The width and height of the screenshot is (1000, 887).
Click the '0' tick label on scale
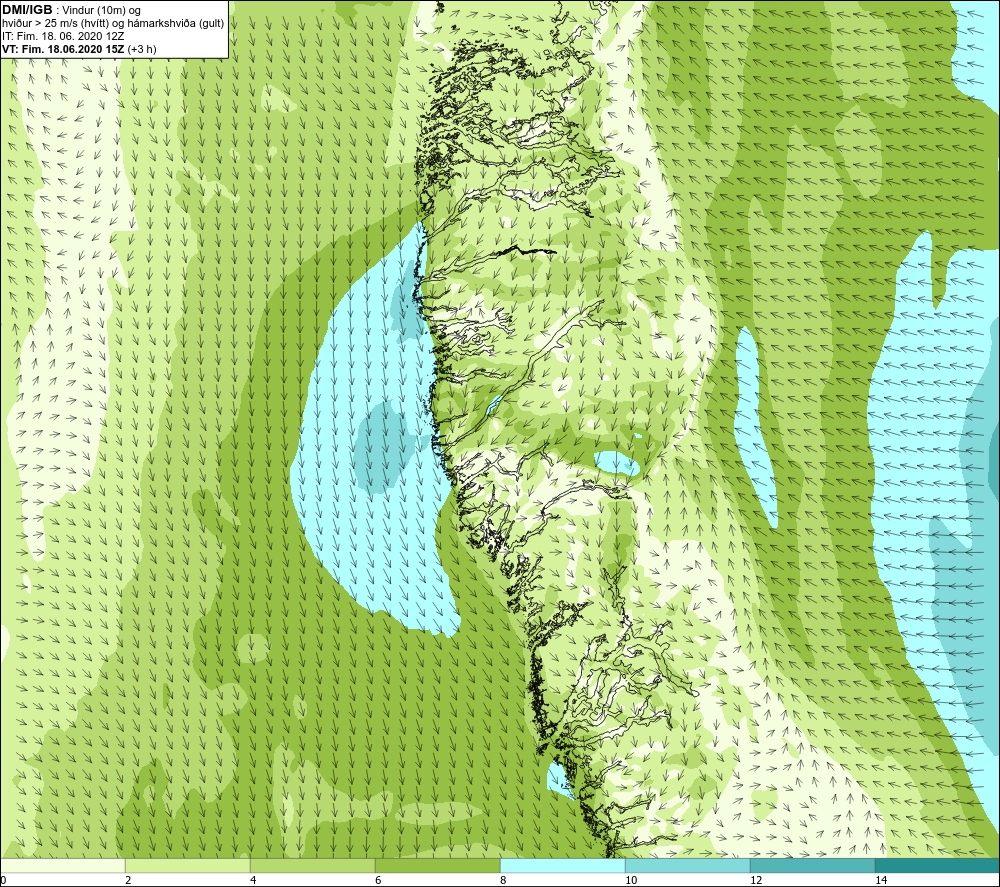coord(3,880)
